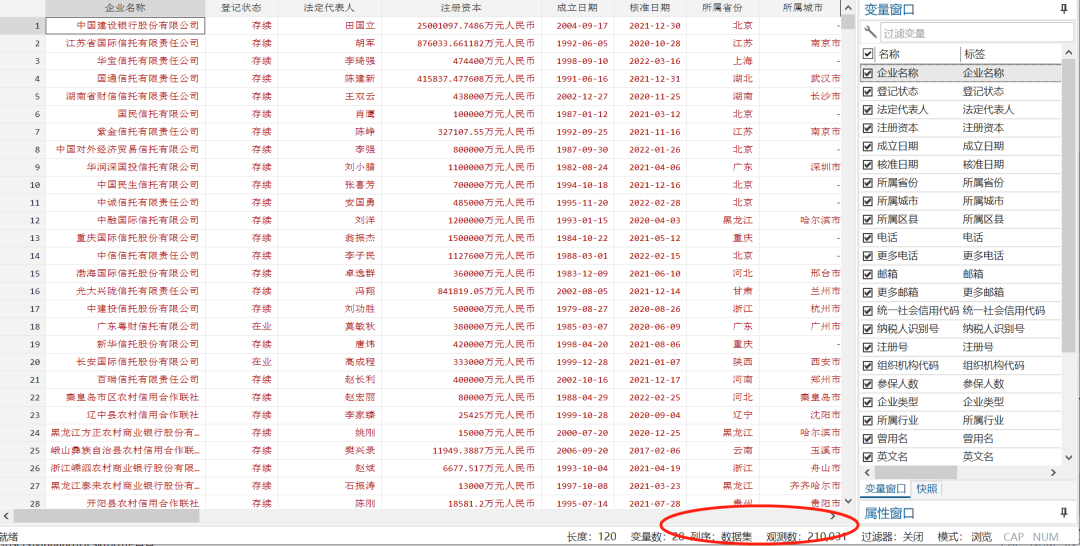1080x546 pixels.
Task: Select the 所属城市 column header
Action: tap(800, 8)
